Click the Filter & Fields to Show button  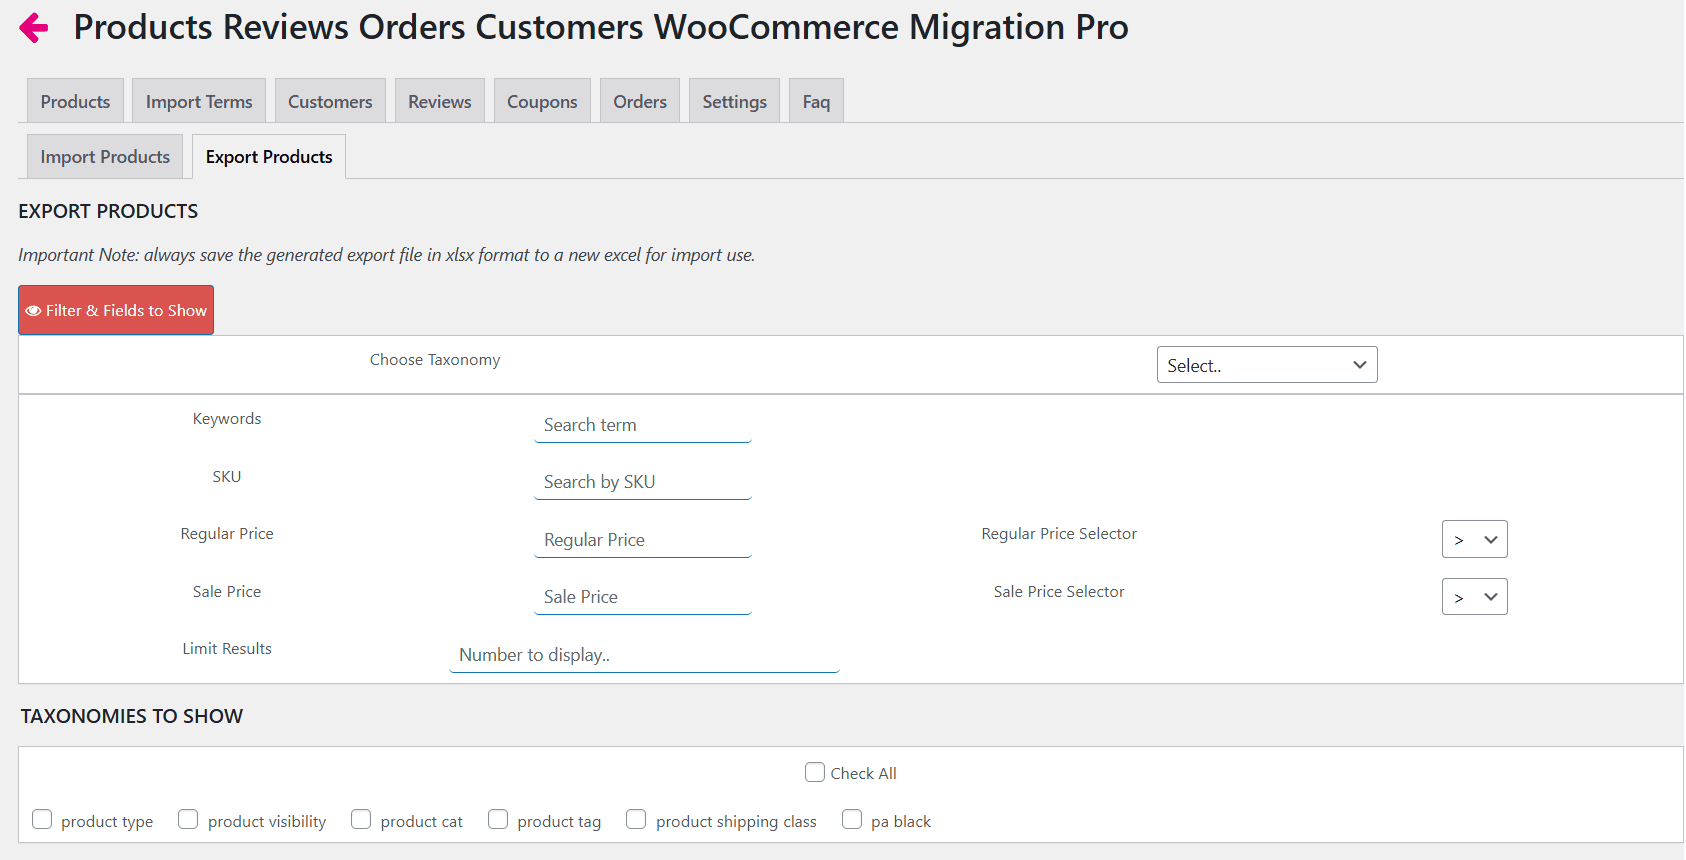point(116,310)
